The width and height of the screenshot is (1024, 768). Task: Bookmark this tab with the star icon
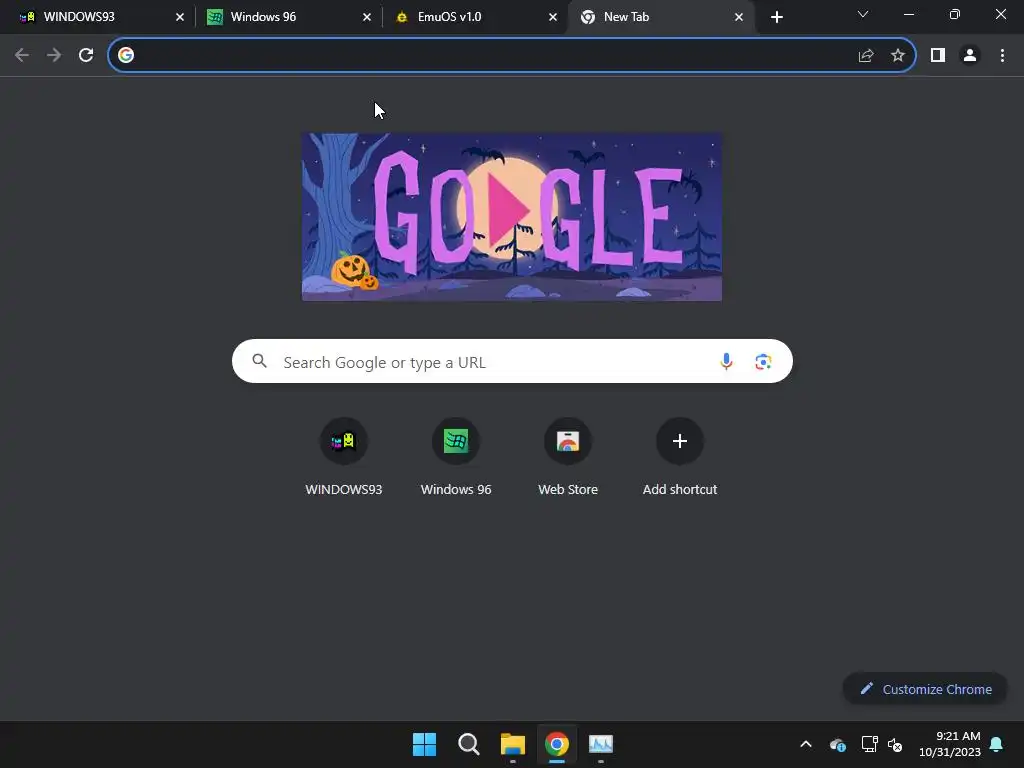coord(898,55)
